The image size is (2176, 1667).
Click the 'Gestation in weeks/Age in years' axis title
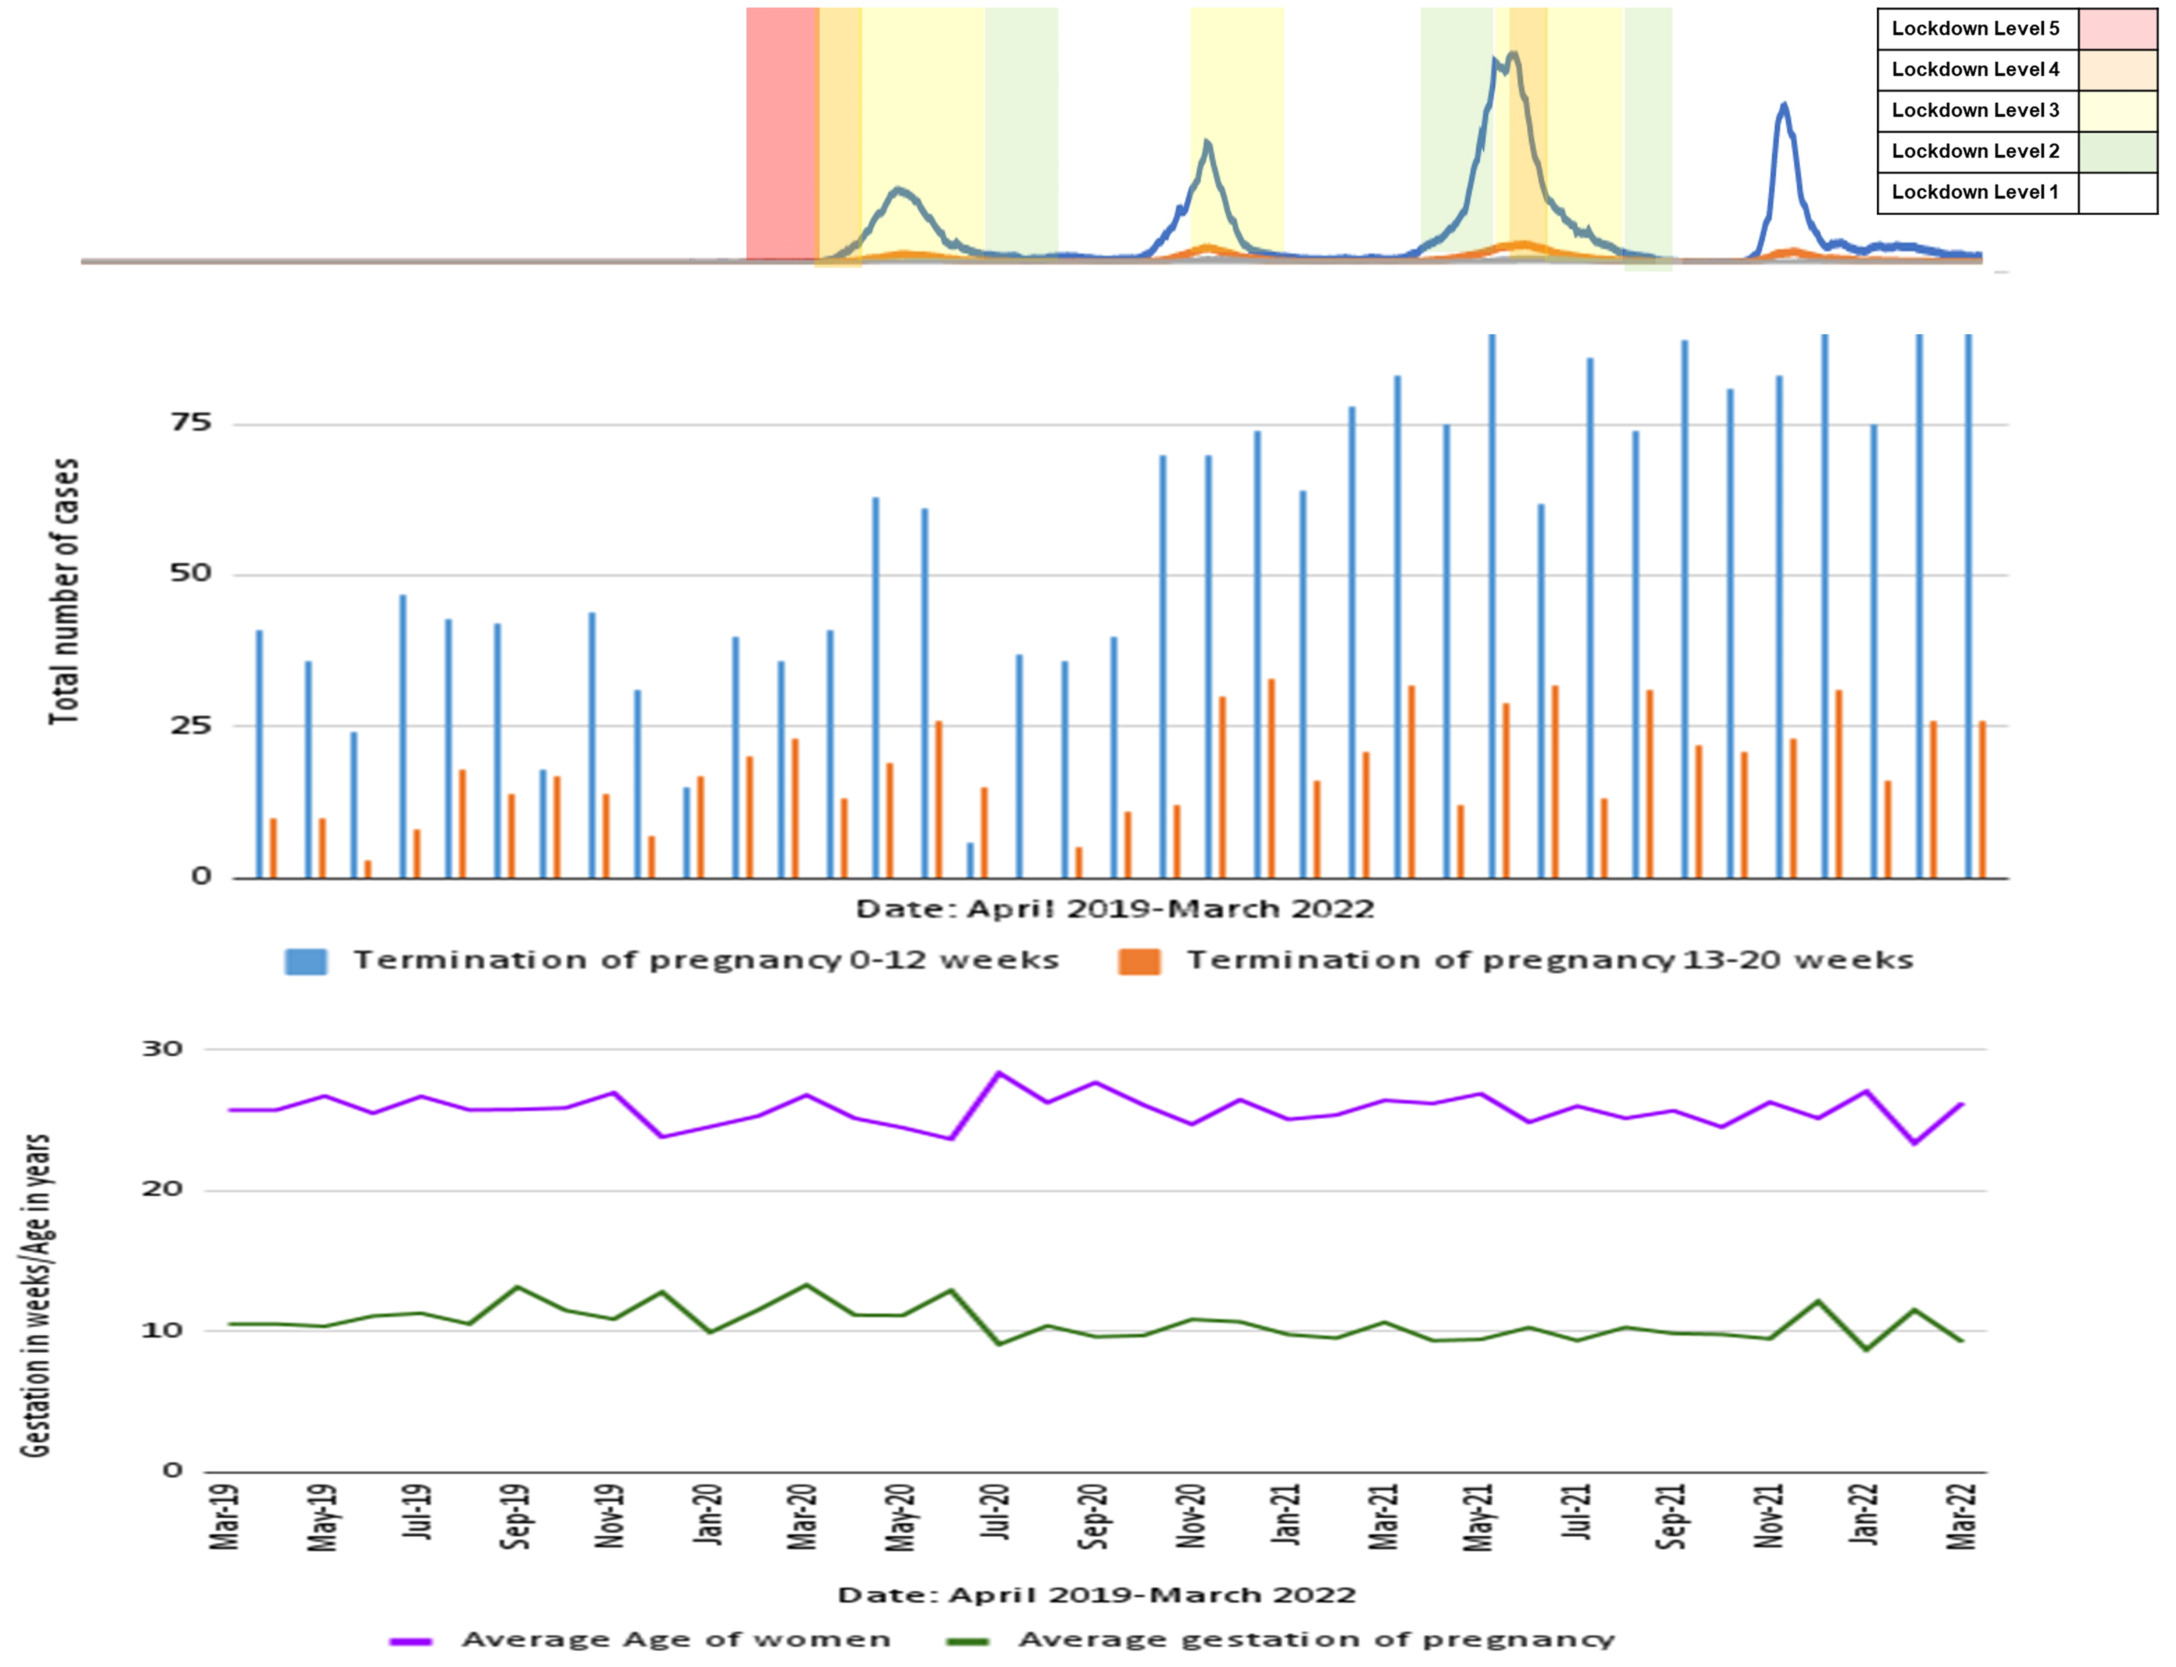[36, 1295]
